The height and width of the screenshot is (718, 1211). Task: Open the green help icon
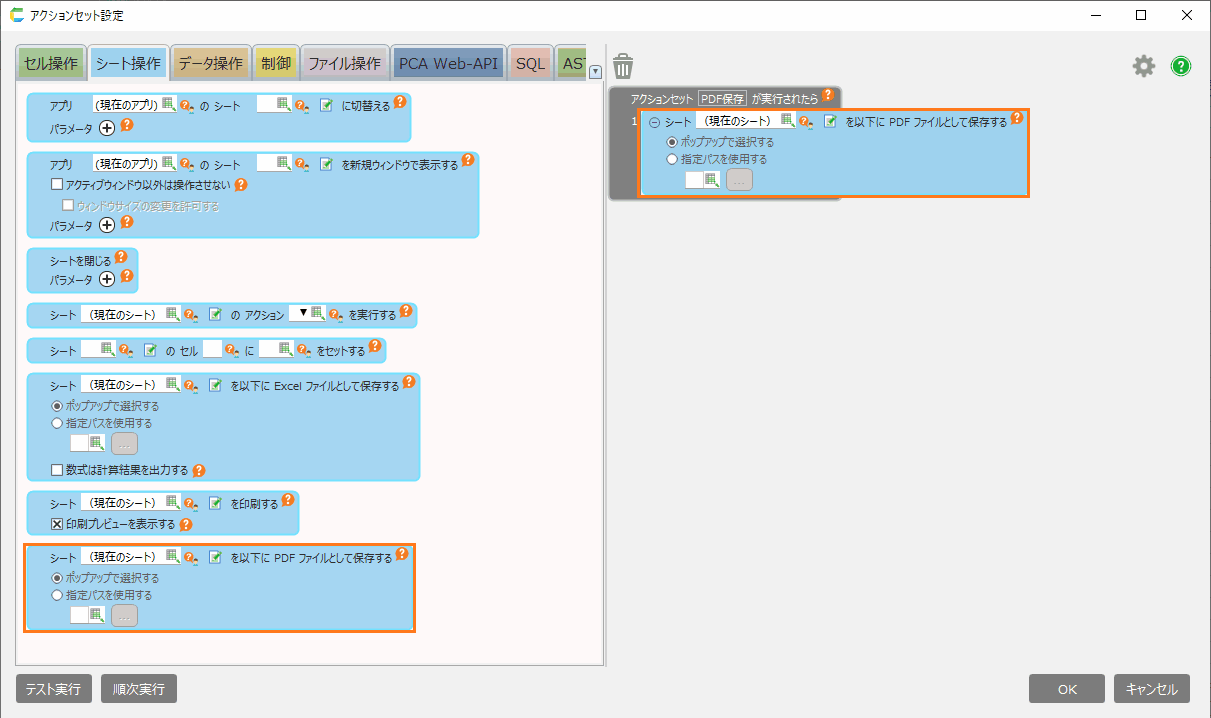(1181, 67)
